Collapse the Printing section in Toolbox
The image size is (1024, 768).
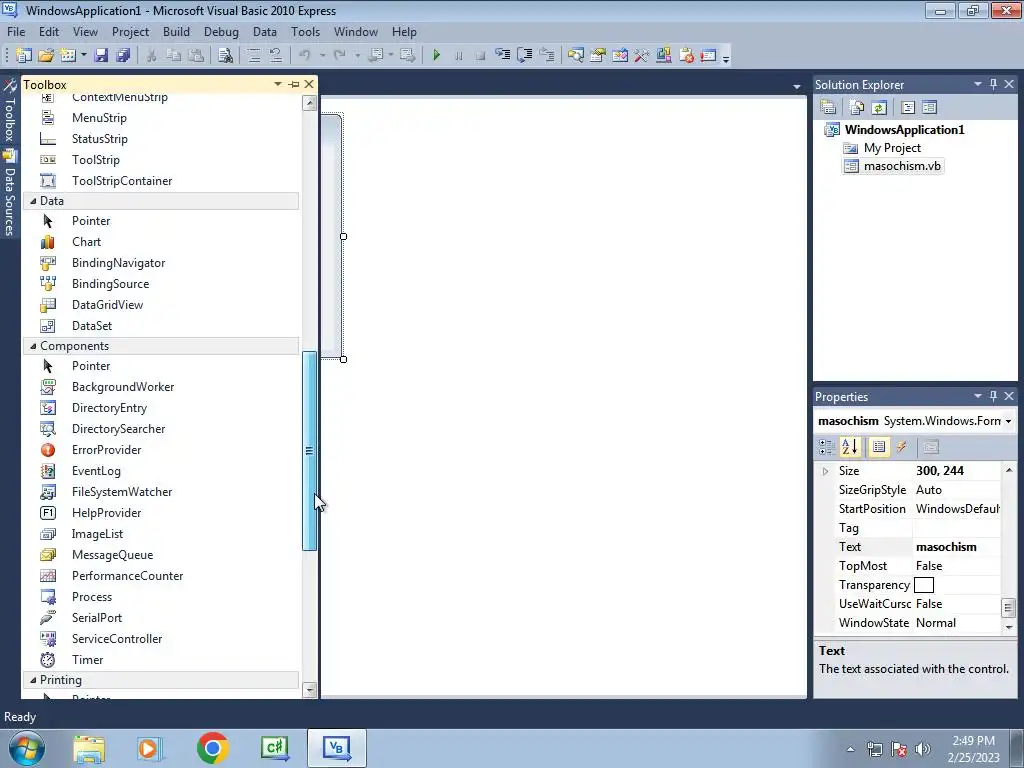[x=33, y=680]
